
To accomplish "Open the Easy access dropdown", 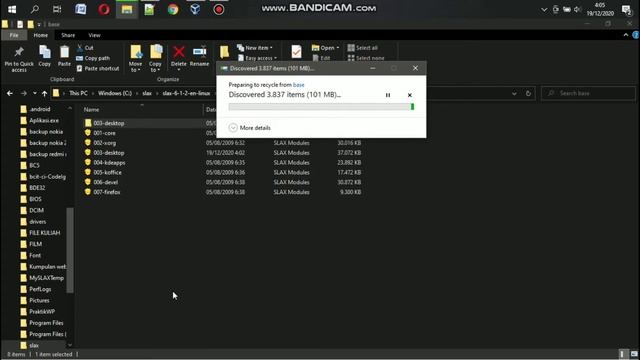I will tap(257, 58).
